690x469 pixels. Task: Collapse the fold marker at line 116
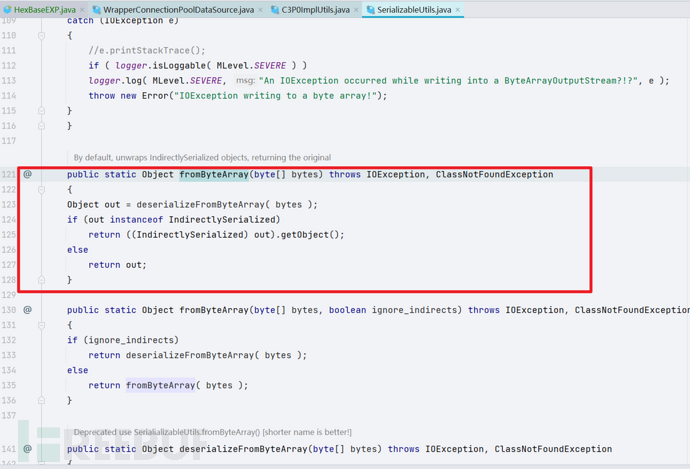point(41,126)
